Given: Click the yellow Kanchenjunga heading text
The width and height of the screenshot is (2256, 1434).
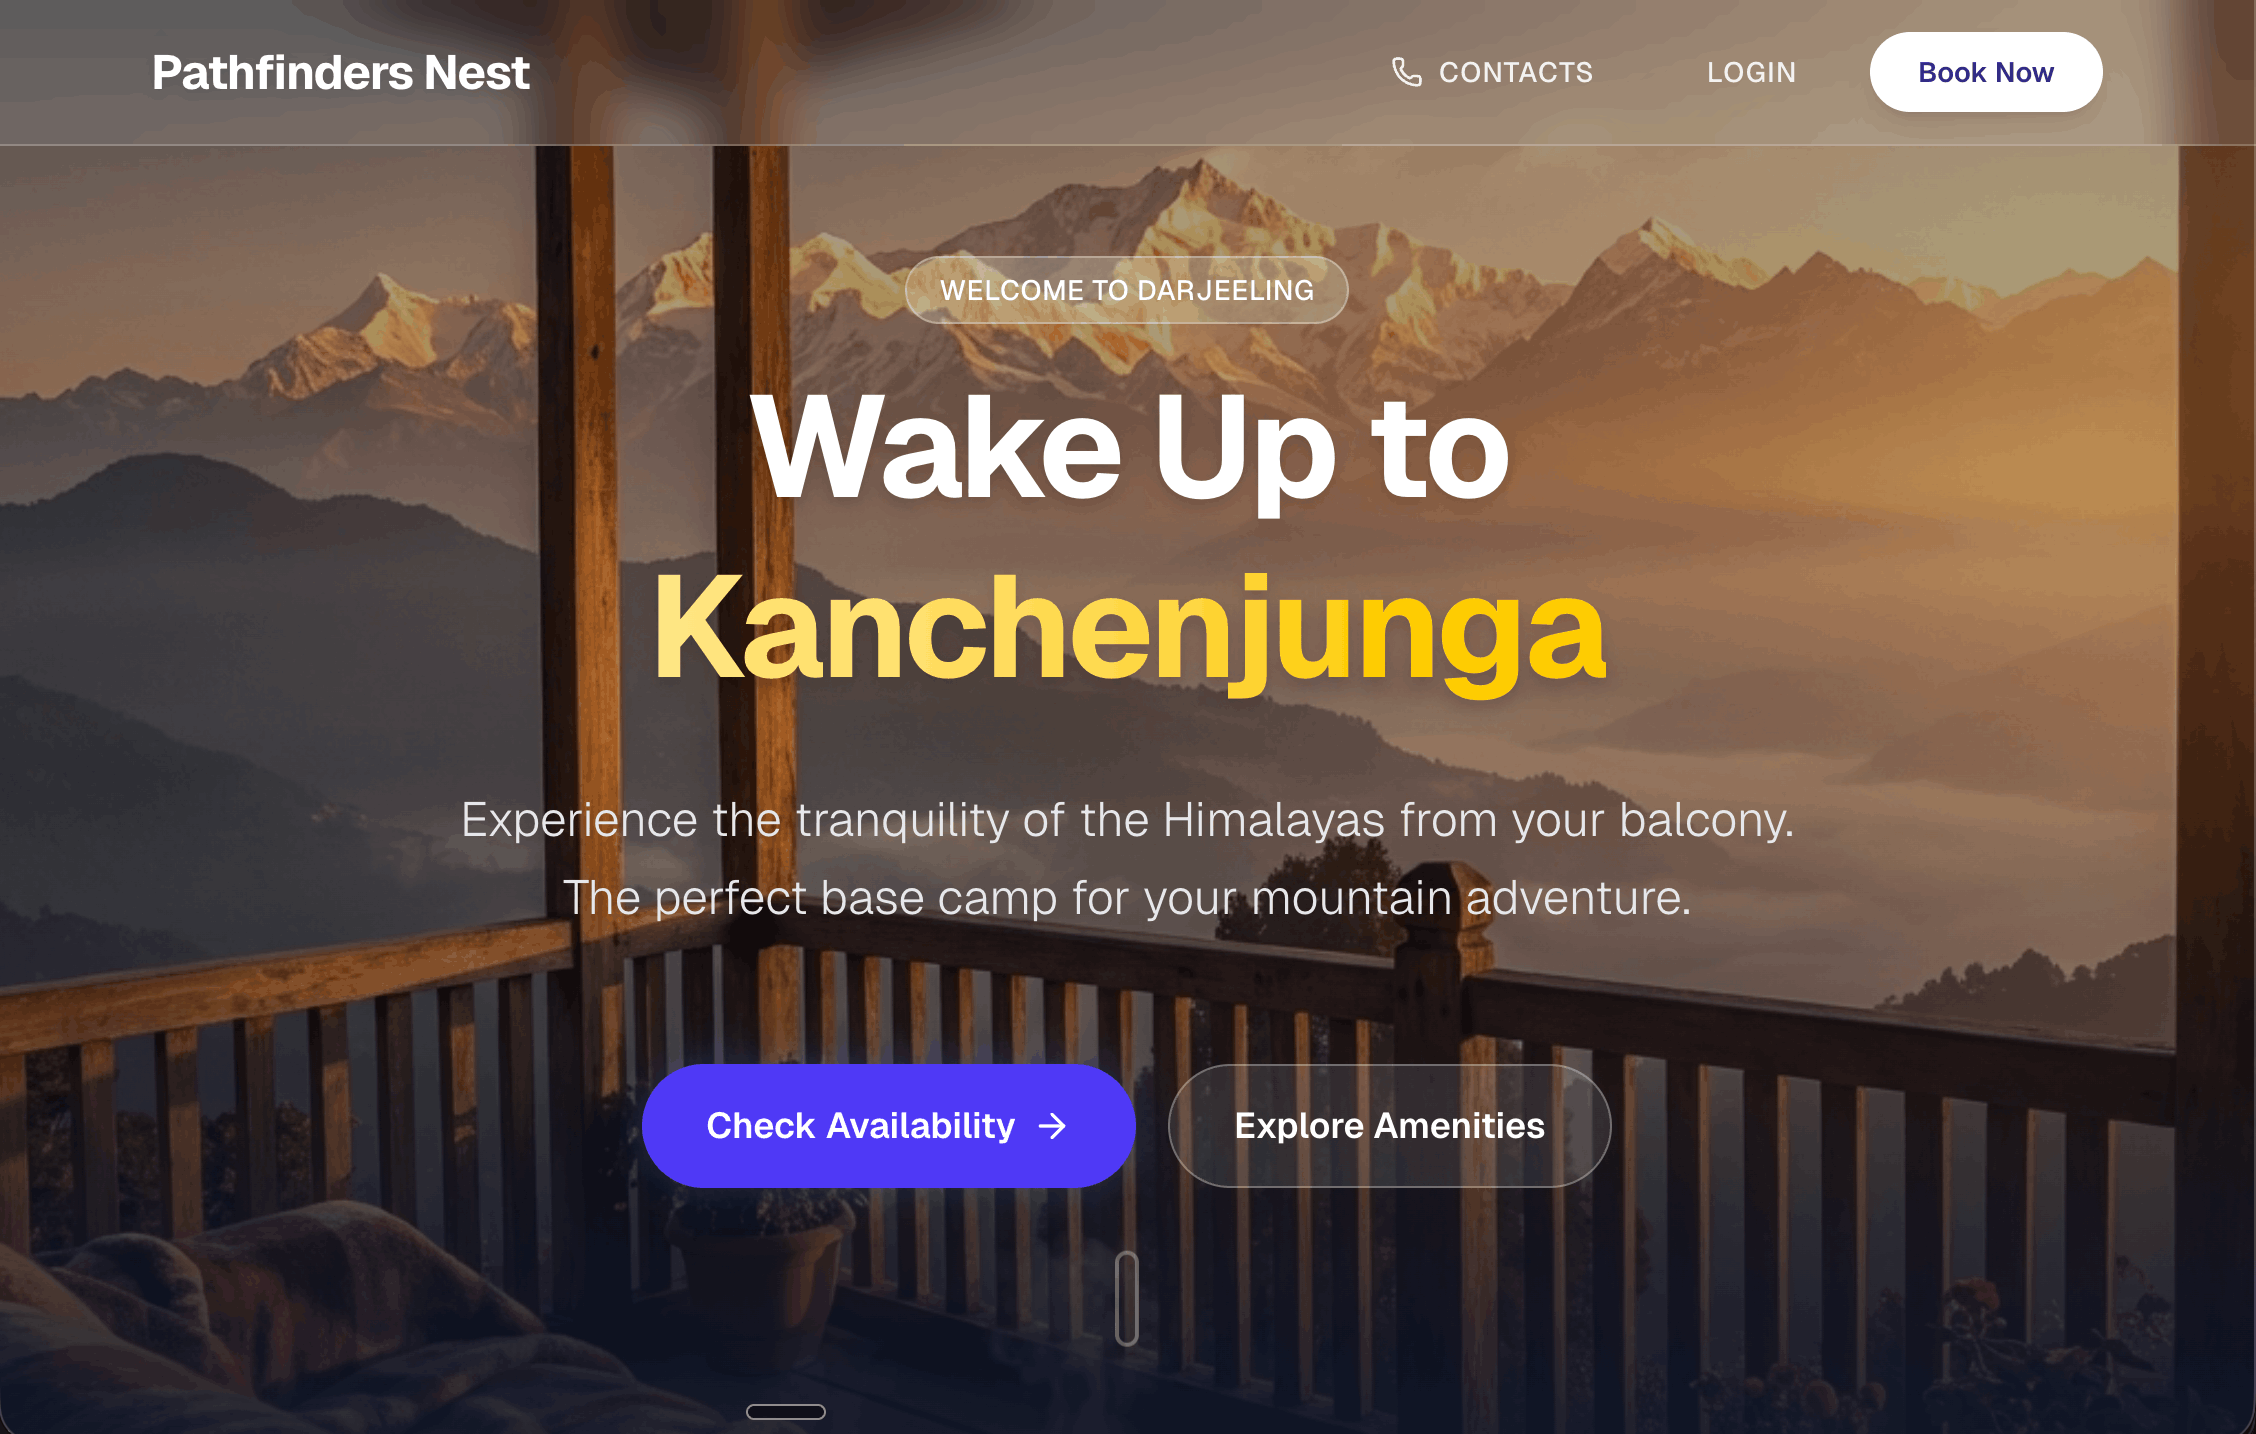Looking at the screenshot, I should [1129, 630].
